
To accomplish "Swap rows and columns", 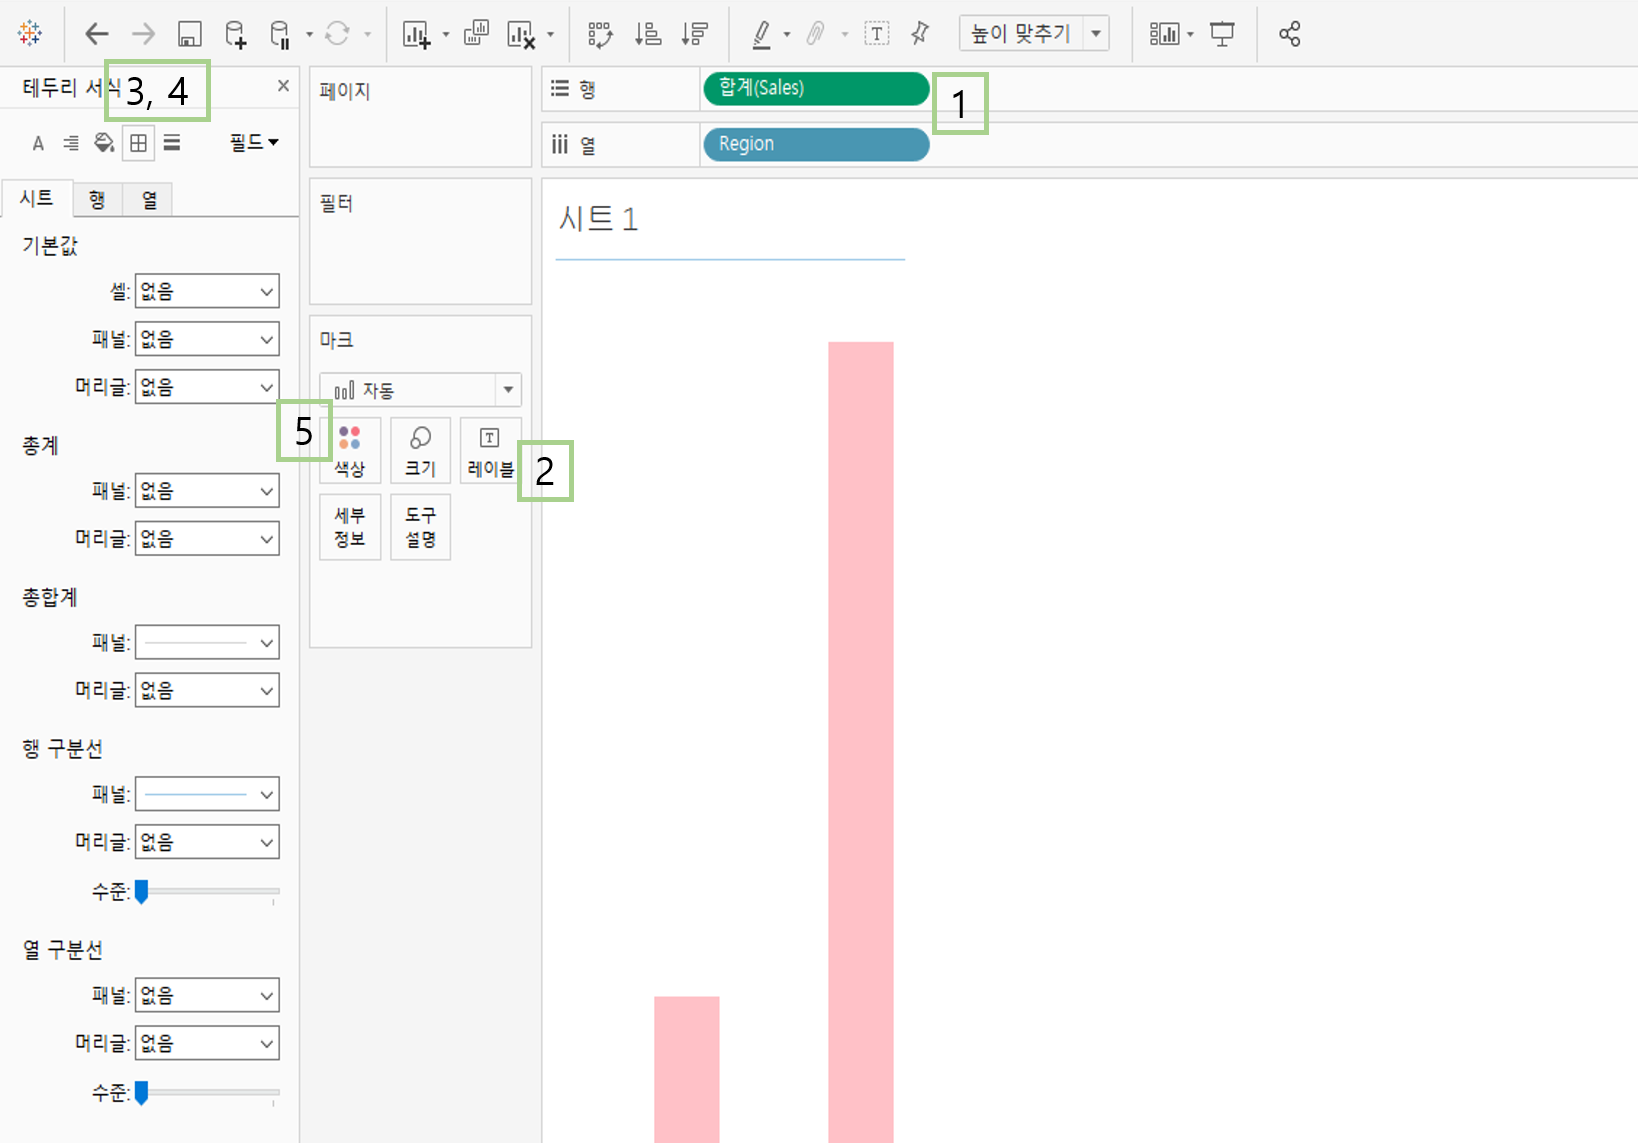I will (600, 34).
